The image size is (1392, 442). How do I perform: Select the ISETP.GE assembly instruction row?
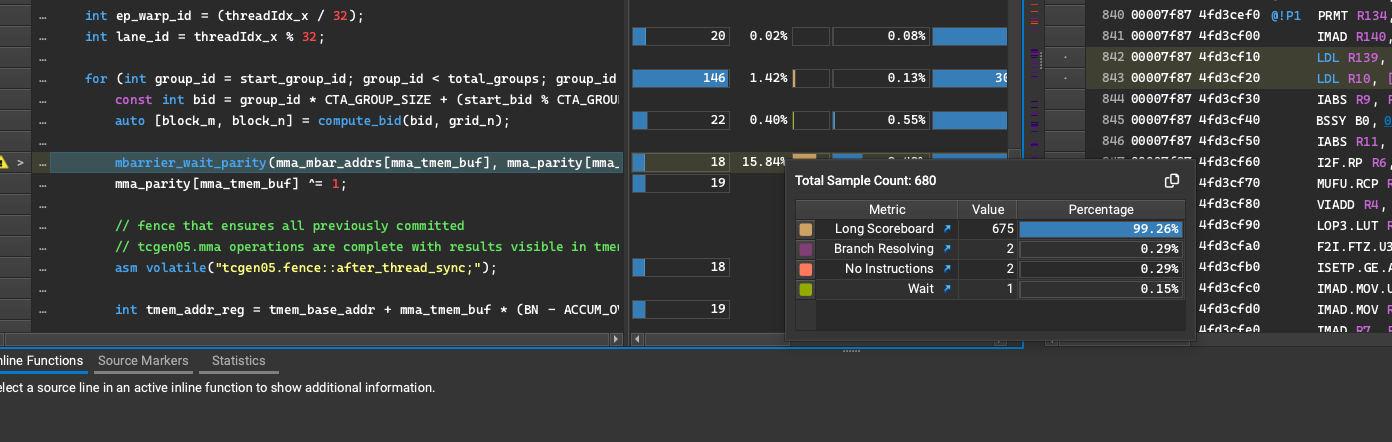click(1294, 267)
